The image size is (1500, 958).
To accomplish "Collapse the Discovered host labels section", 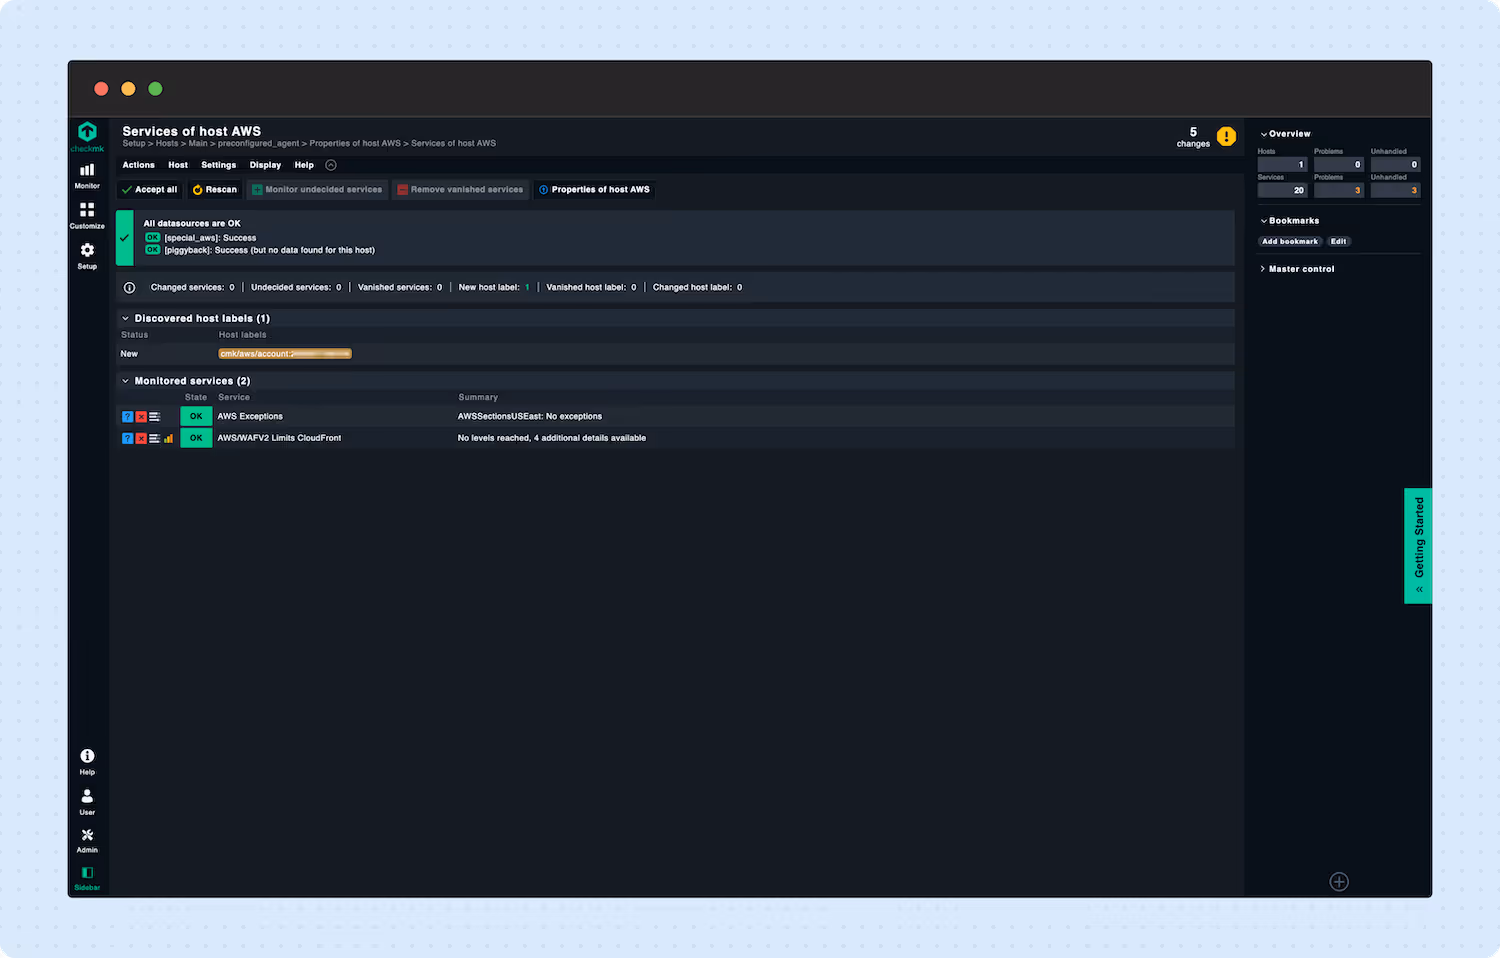I will (x=125, y=318).
